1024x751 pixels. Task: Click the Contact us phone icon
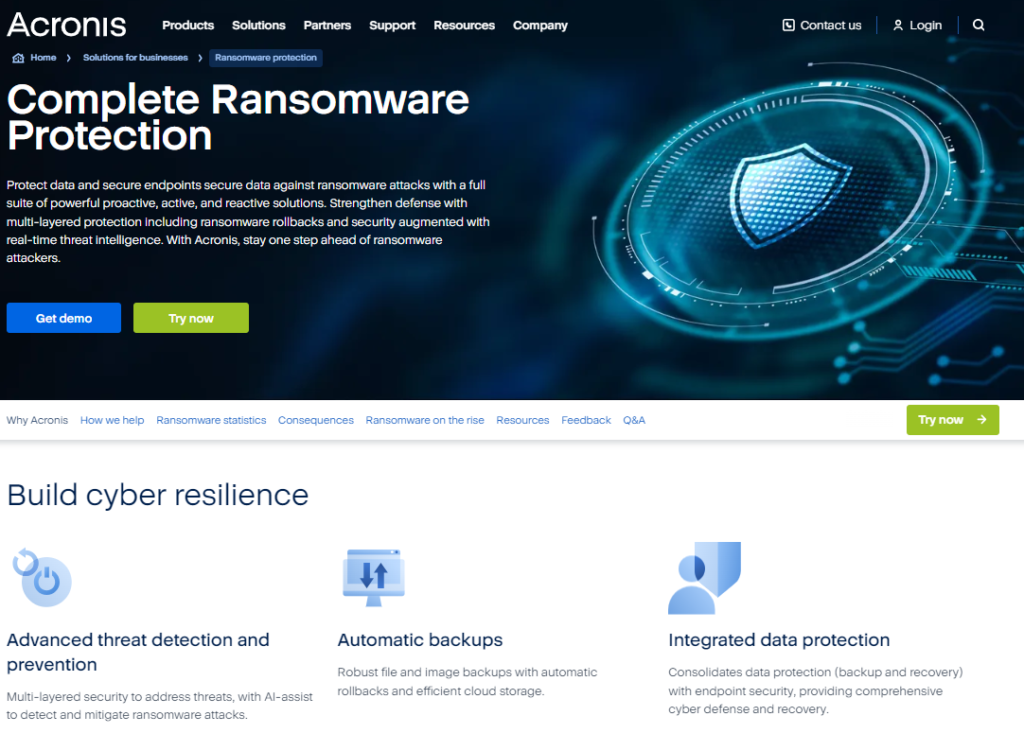(788, 25)
